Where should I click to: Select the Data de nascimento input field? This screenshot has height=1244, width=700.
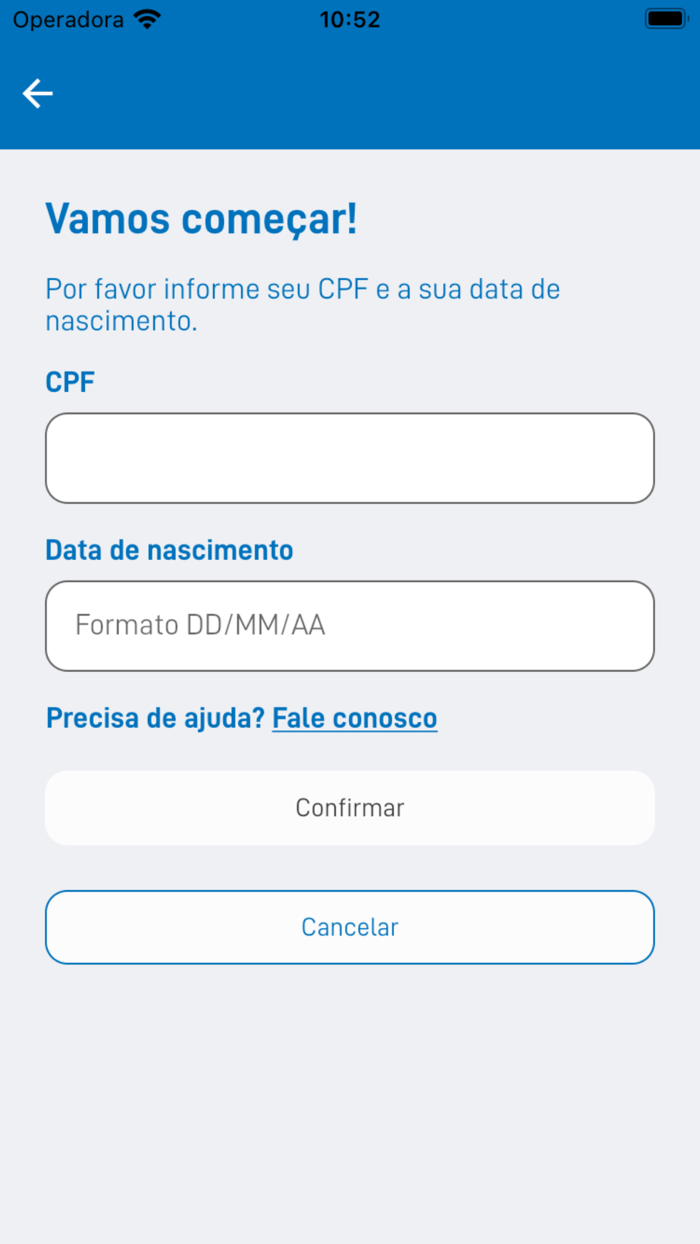pyautogui.click(x=350, y=625)
